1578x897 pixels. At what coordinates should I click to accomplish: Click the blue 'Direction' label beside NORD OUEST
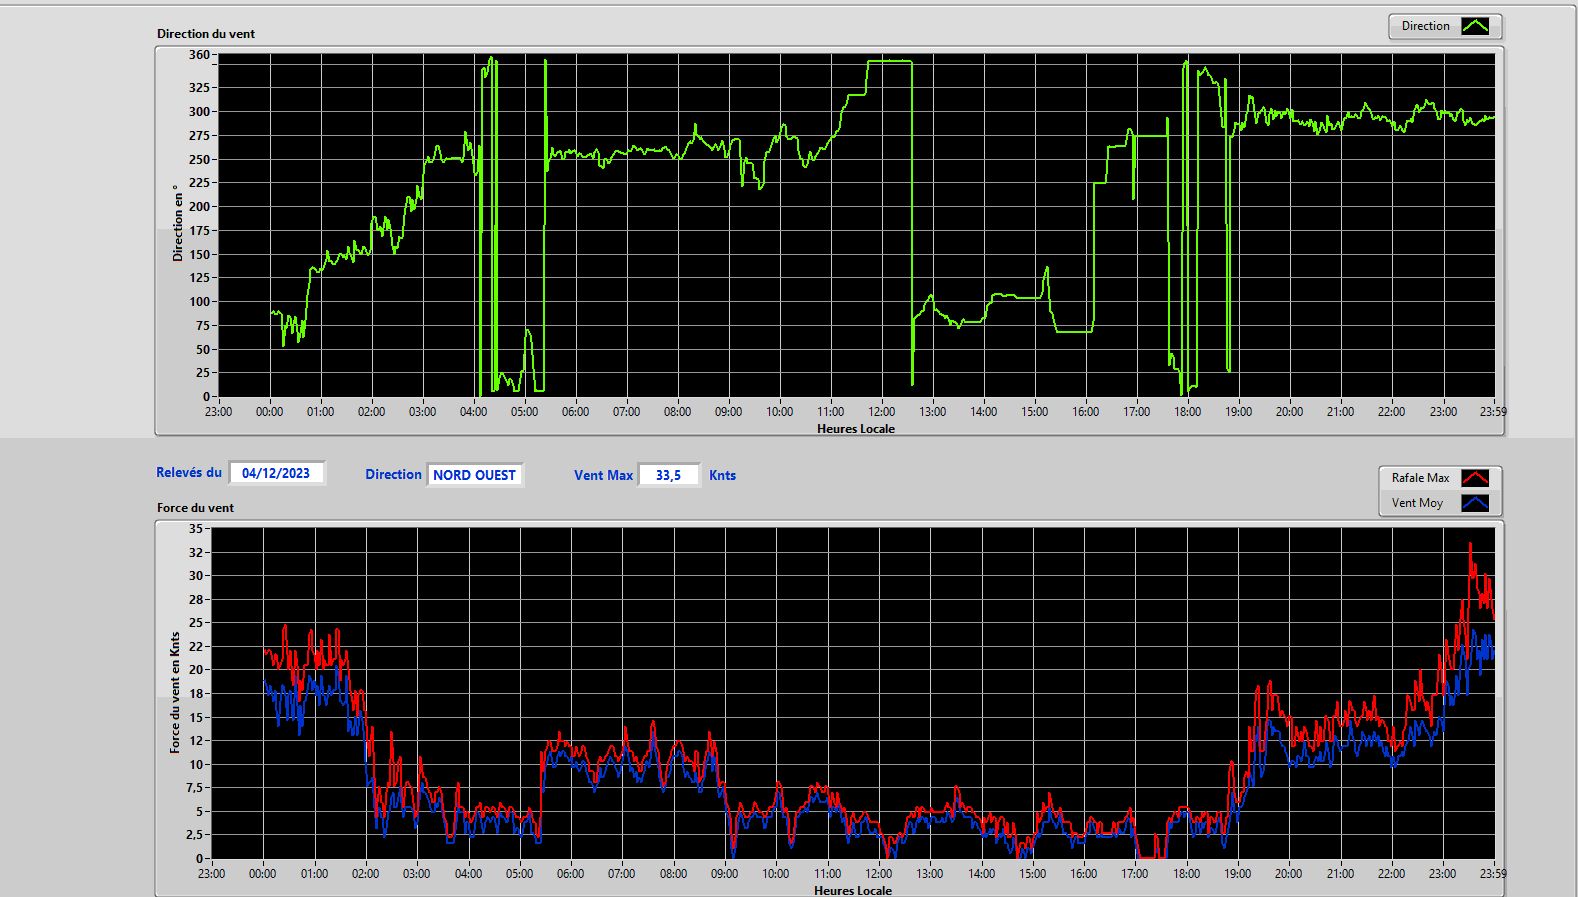(x=393, y=475)
